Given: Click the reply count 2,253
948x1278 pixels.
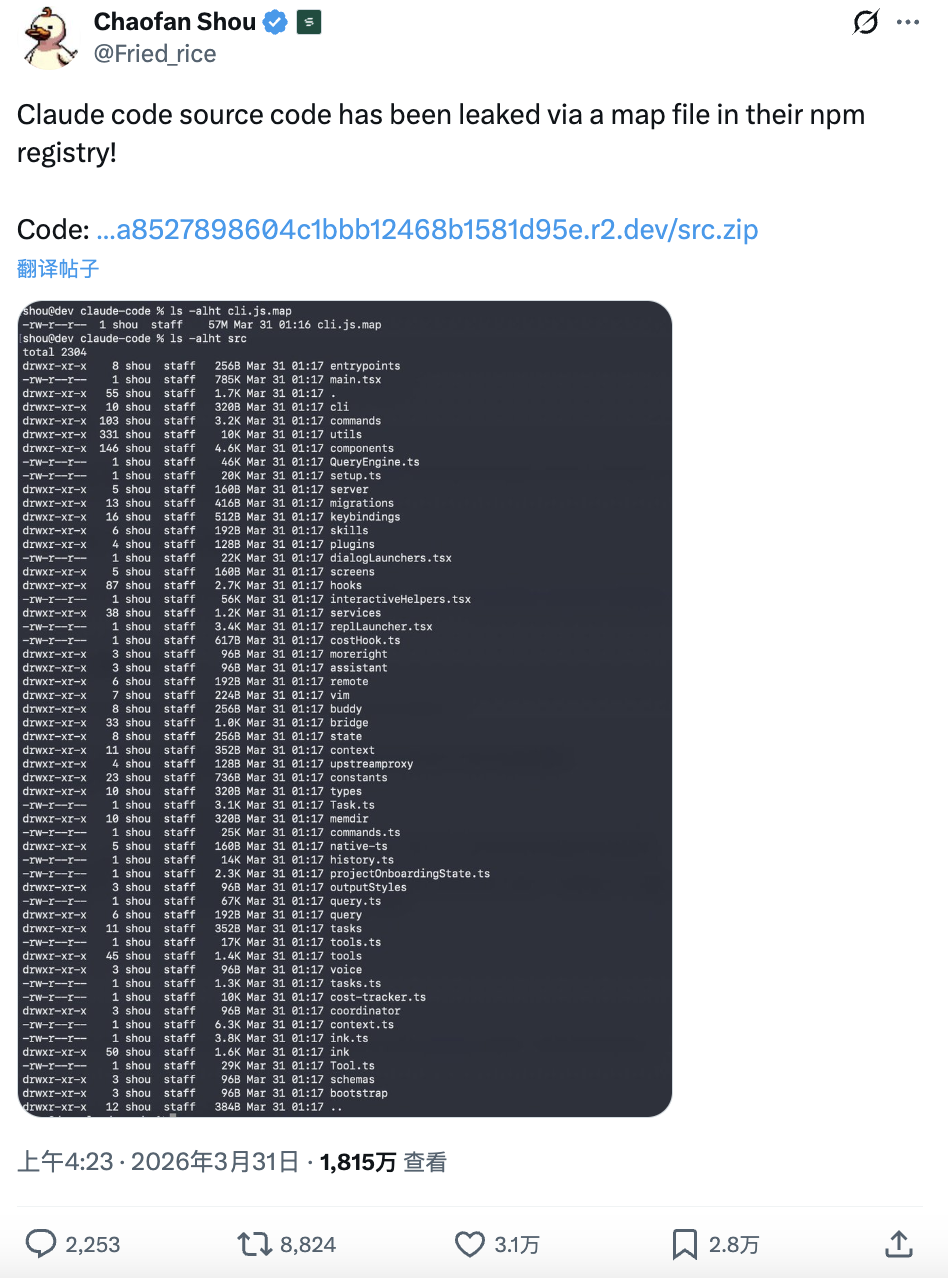Looking at the screenshot, I should pyautogui.click(x=86, y=1244).
